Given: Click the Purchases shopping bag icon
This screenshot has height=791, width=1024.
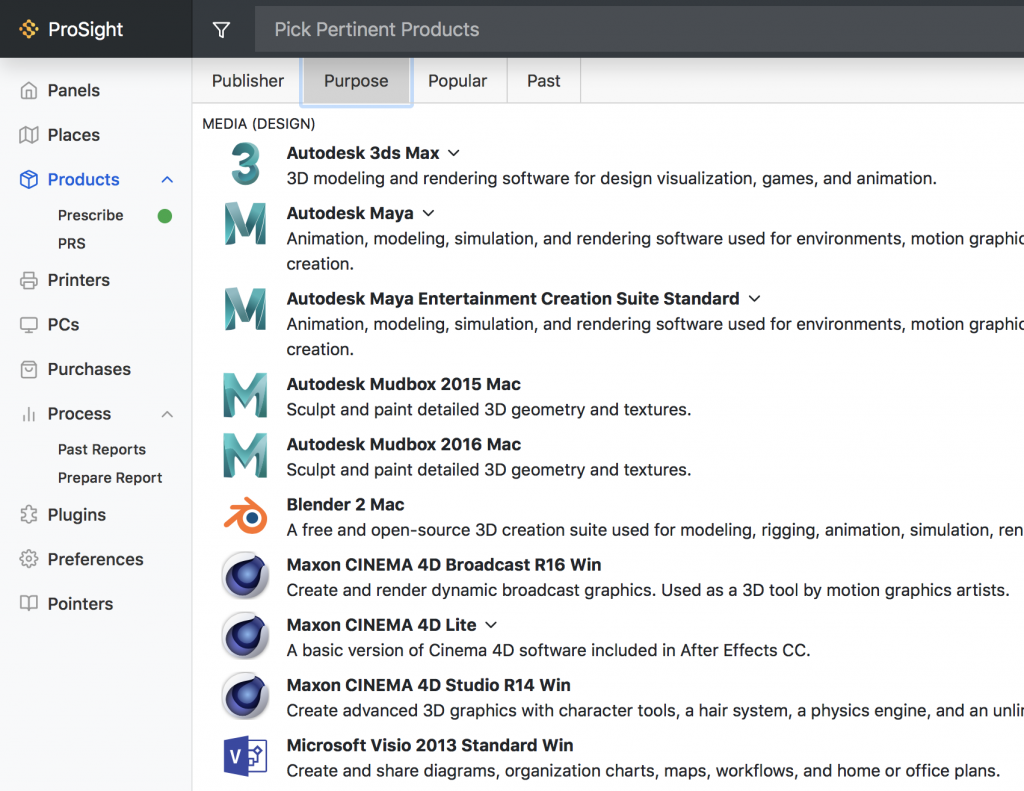Looking at the screenshot, I should pos(29,369).
